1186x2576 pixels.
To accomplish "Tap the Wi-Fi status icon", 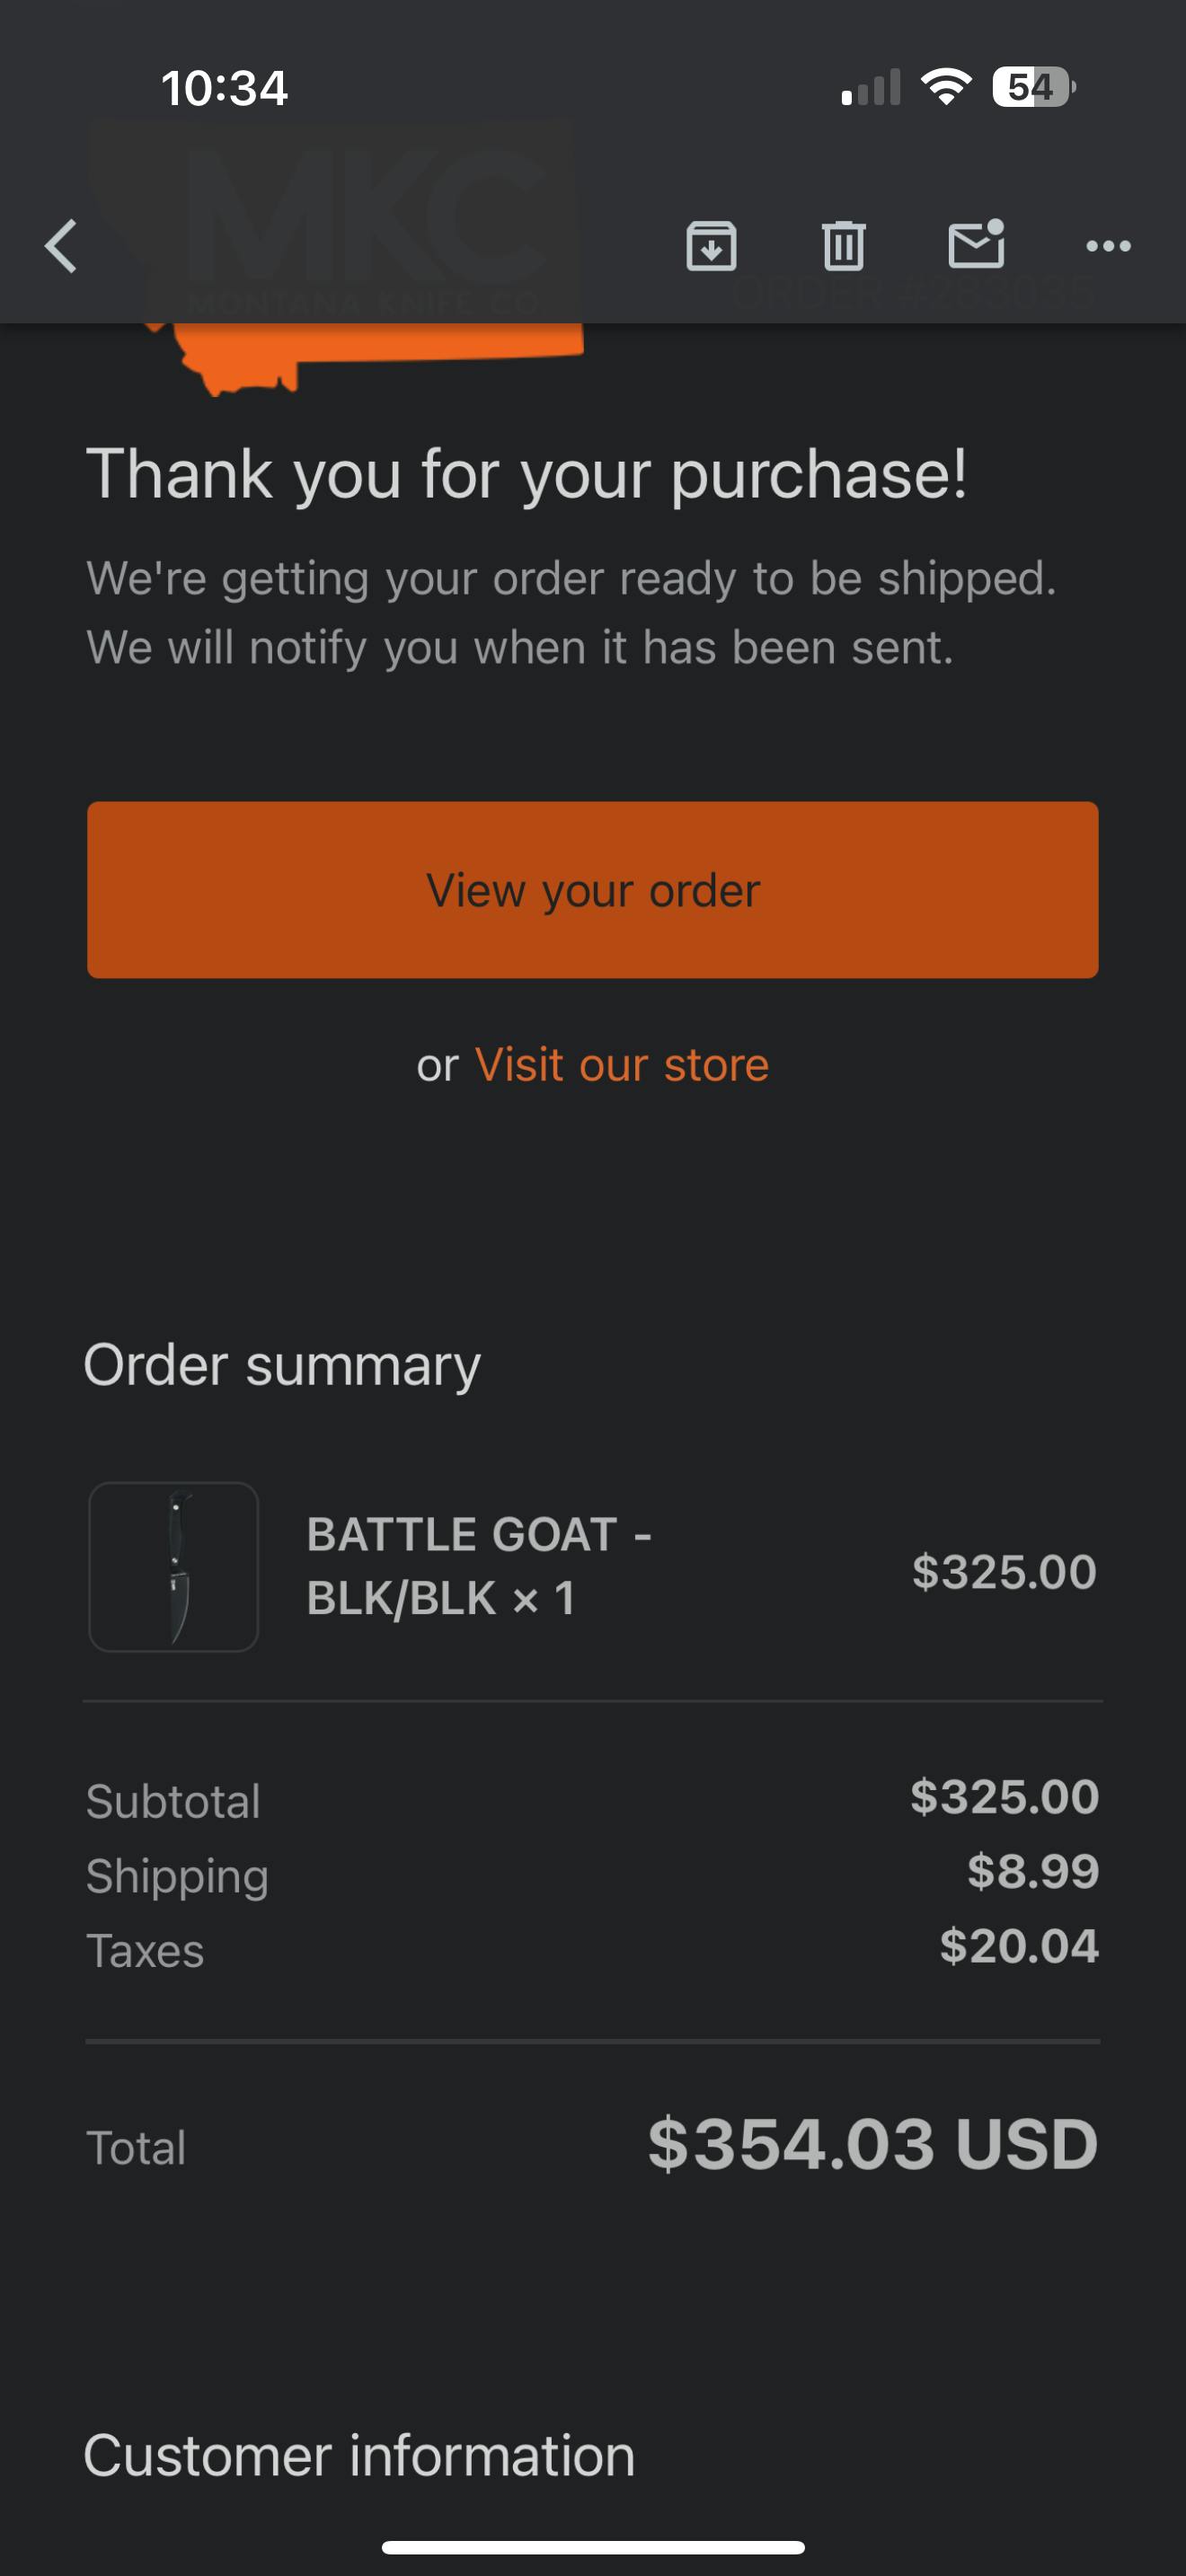I will [x=946, y=87].
